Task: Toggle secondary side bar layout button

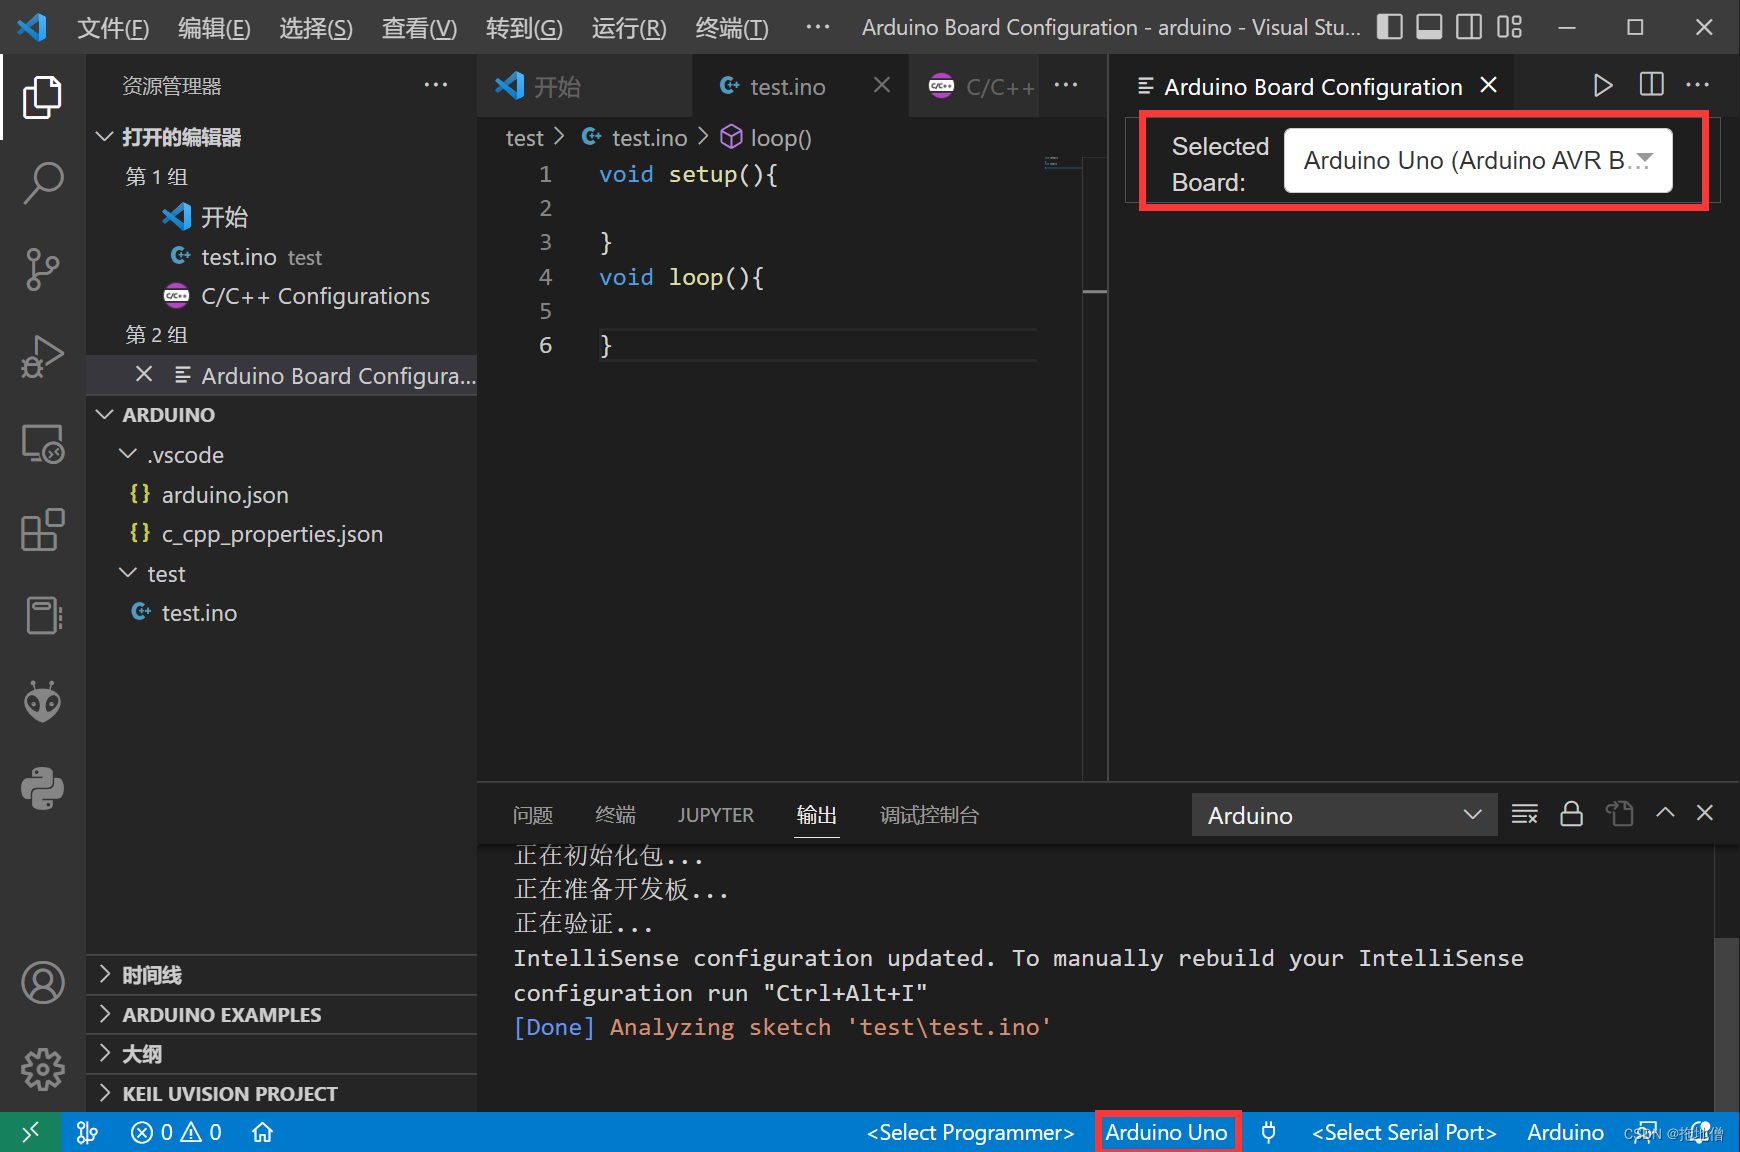Action: pos(1469,27)
